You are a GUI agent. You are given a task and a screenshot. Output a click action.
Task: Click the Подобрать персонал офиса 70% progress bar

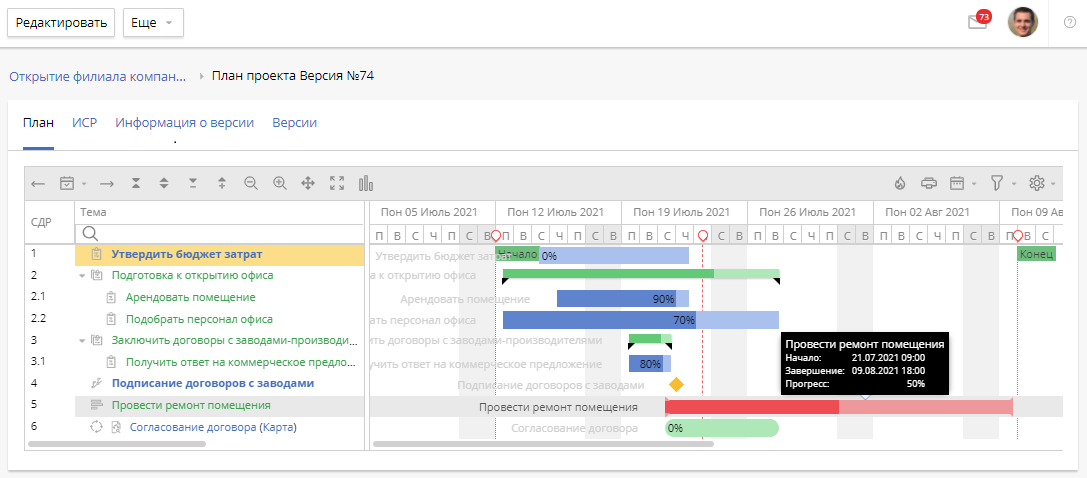[641, 320]
